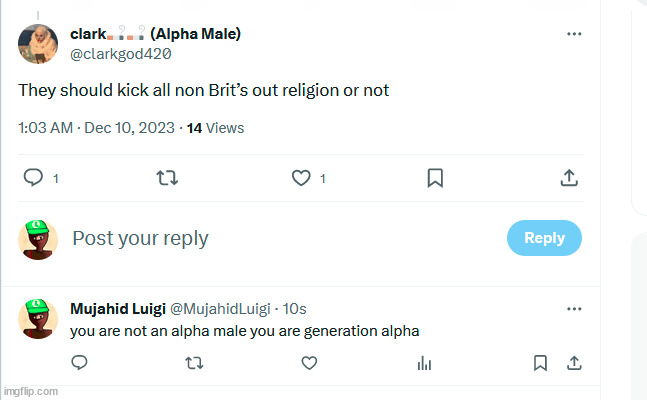
Task: Reply to clark's tweet via comment icon
Action: (x=33, y=178)
